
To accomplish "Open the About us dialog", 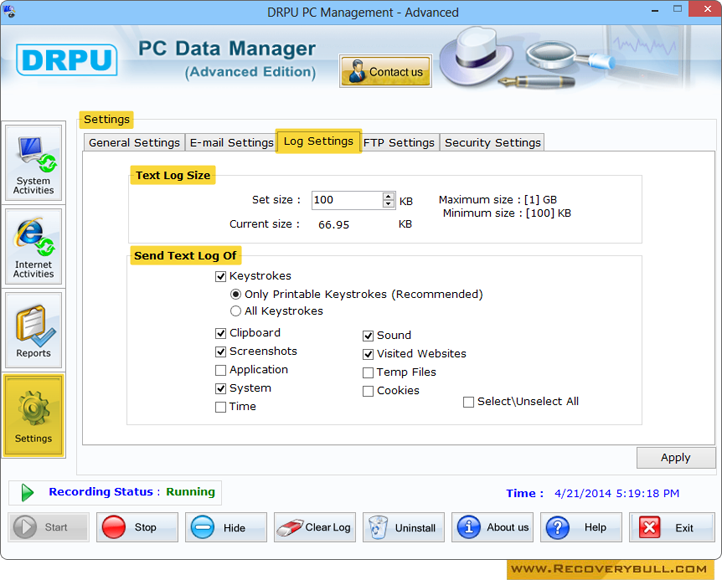I will (x=492, y=527).
